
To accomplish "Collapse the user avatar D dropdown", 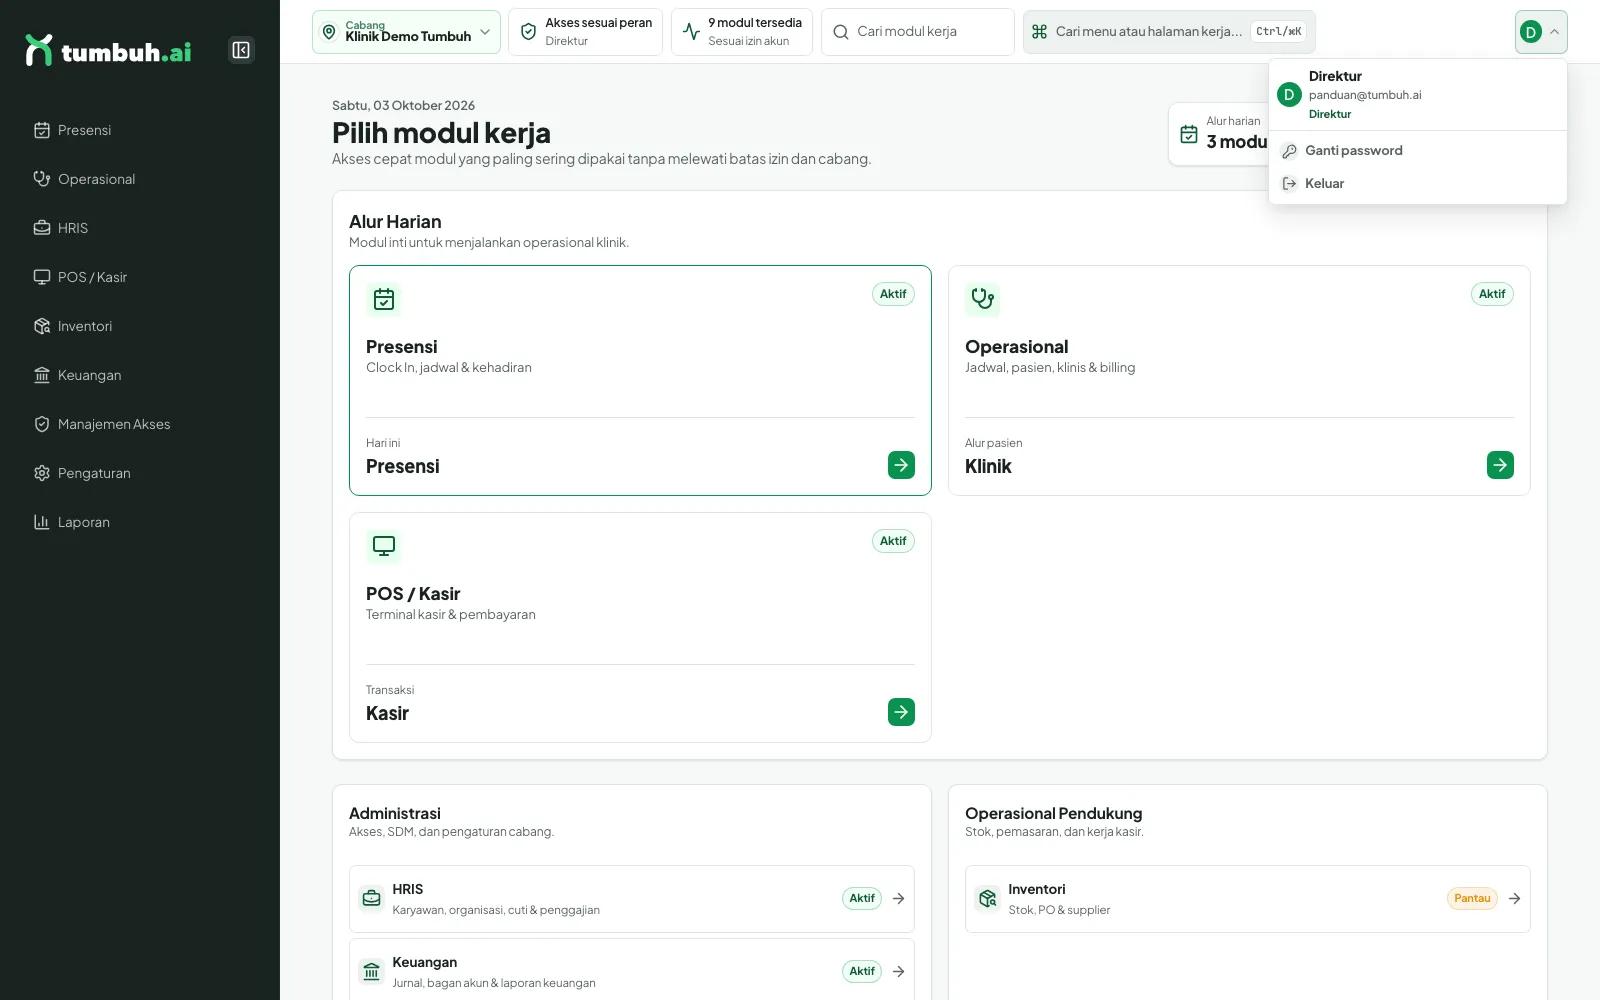I will [1541, 32].
